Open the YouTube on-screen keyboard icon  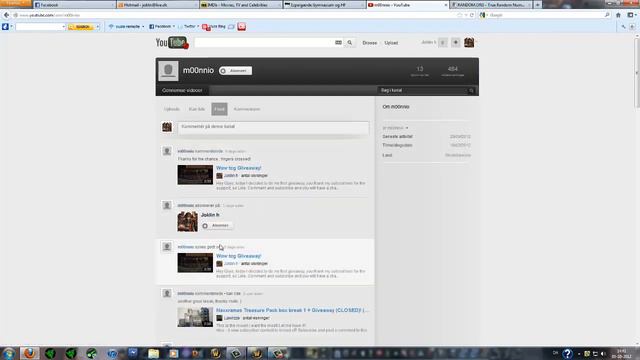[338, 42]
